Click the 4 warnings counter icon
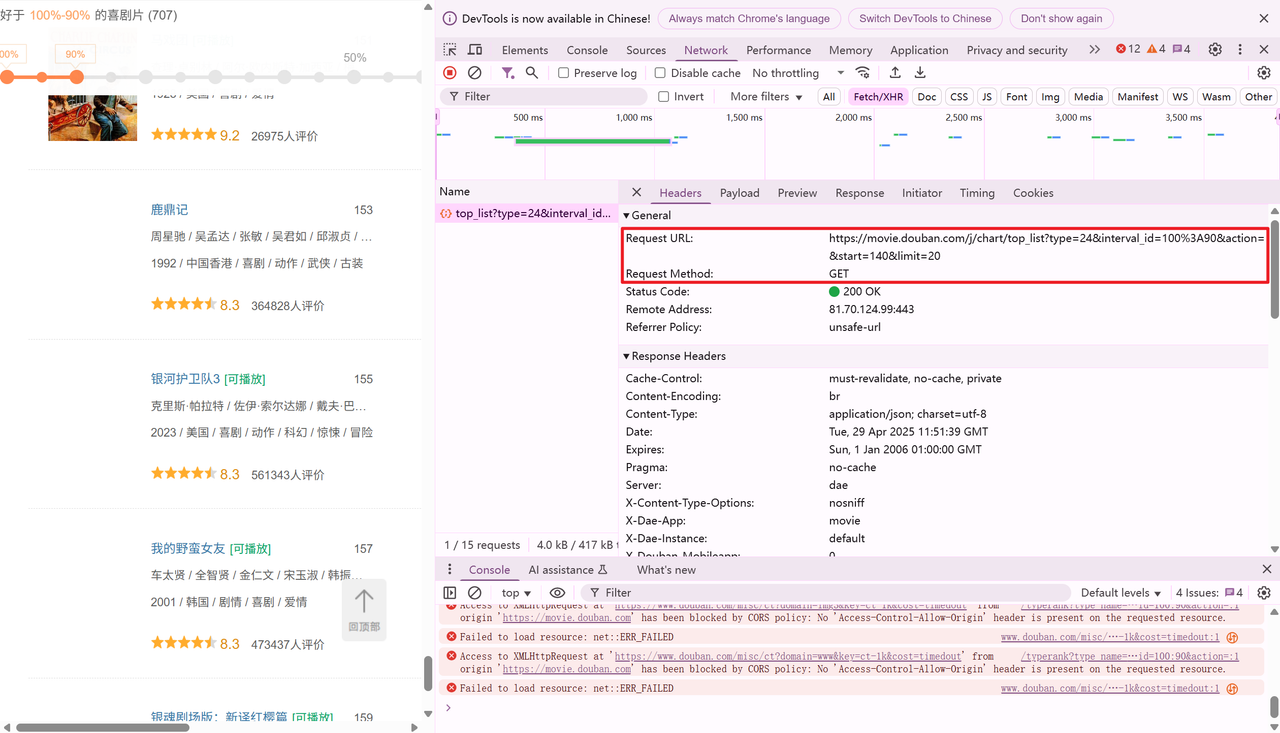 1156,49
